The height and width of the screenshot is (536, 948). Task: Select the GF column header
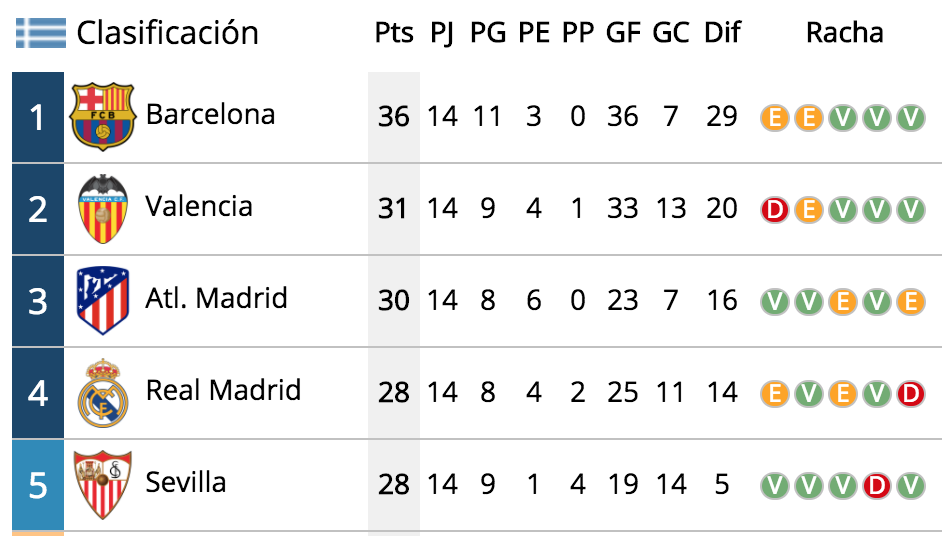623,33
